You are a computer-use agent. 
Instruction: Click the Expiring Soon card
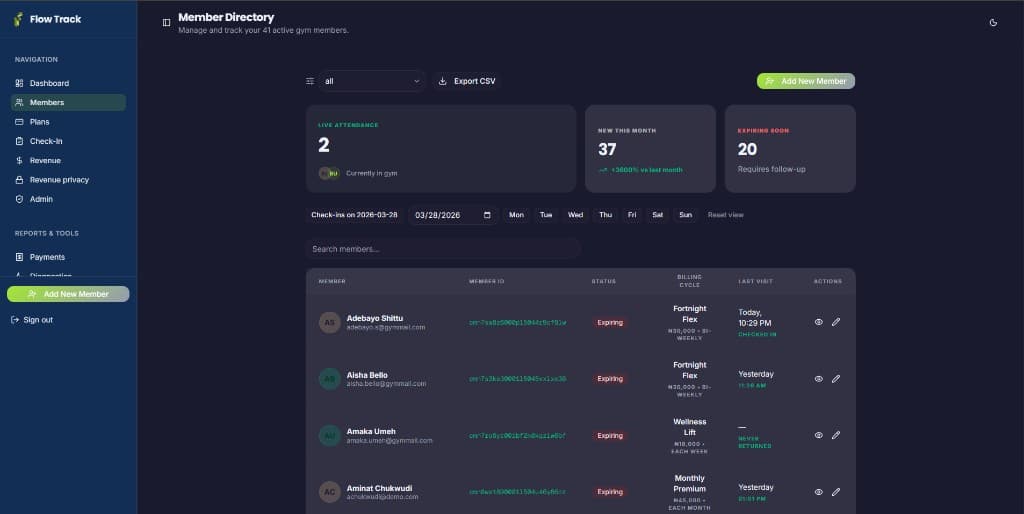[790, 148]
